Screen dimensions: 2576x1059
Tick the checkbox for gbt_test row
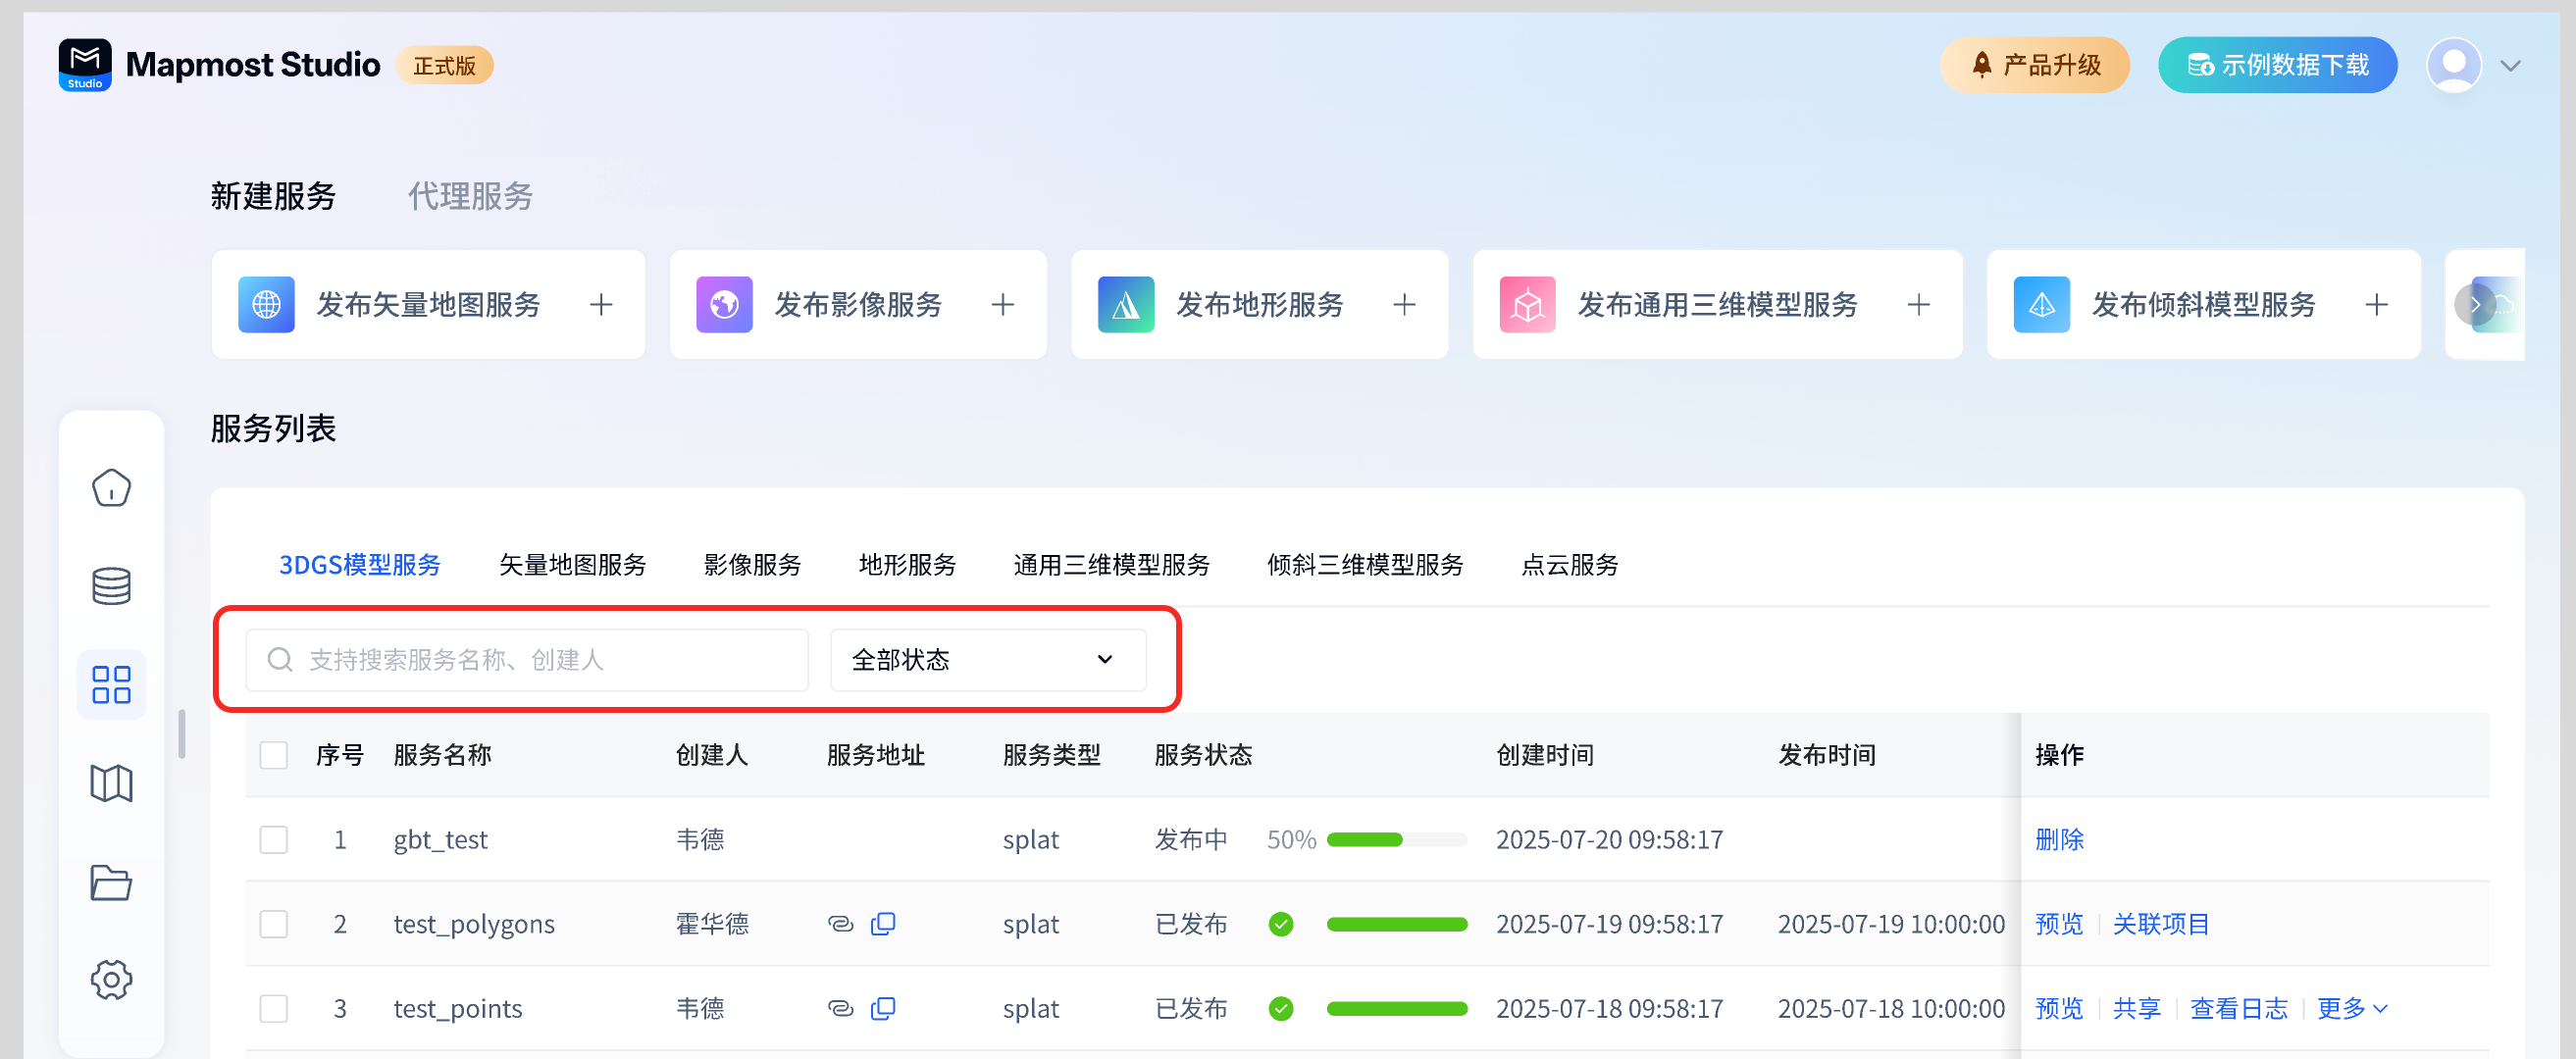pyautogui.click(x=274, y=839)
